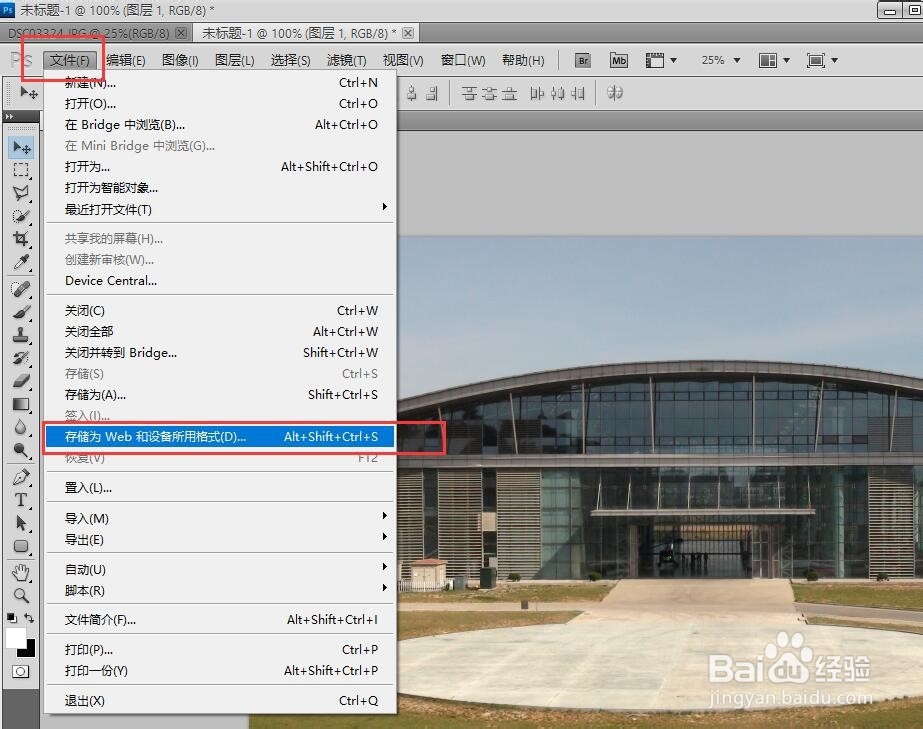Image resolution: width=923 pixels, height=729 pixels.
Task: Open the Arrange Documents dropdown arrow
Action: point(786,60)
